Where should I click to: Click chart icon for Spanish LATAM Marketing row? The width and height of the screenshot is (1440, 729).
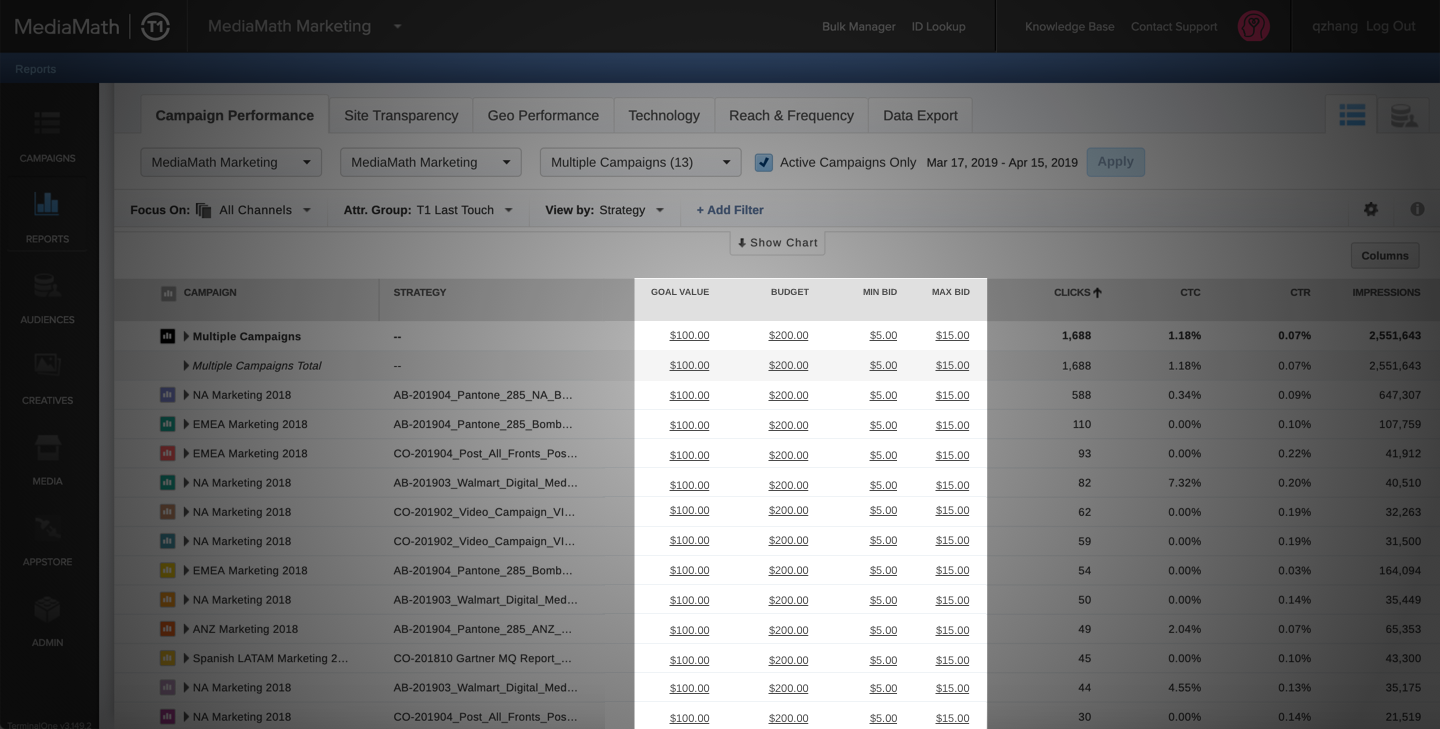coord(168,658)
